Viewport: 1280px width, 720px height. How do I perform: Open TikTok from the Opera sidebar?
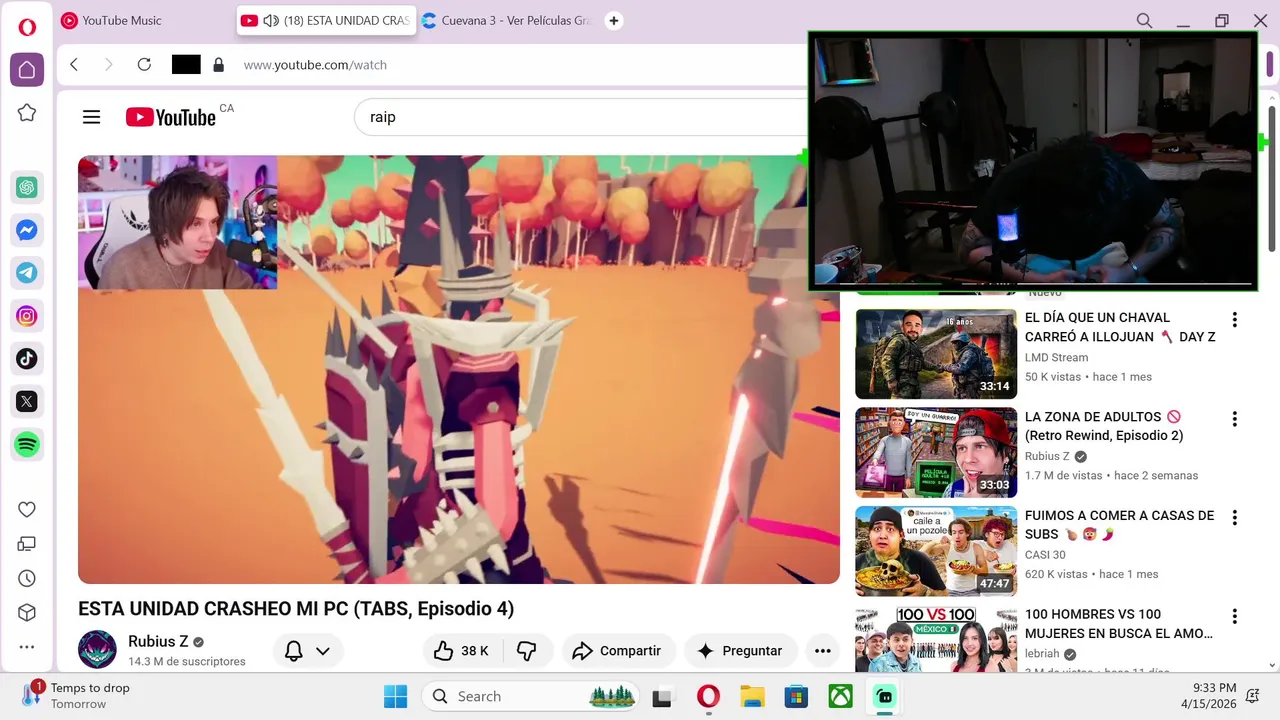27,358
